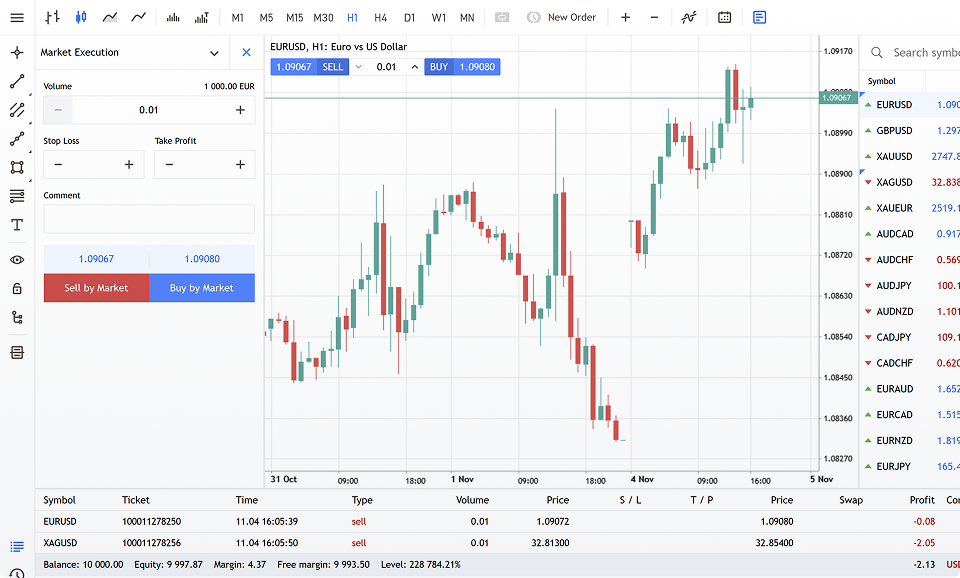
Task: Raise the chart lot size with up arrow
Action: click(x=414, y=67)
